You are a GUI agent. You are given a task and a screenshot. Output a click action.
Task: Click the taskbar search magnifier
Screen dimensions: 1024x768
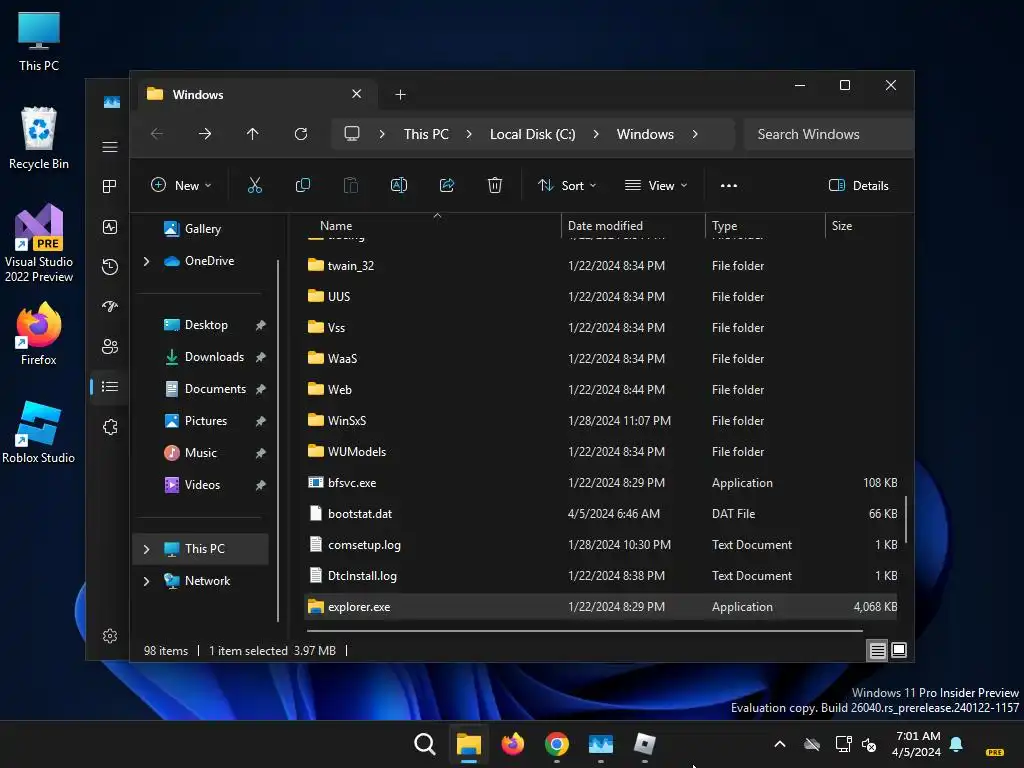tap(424, 744)
